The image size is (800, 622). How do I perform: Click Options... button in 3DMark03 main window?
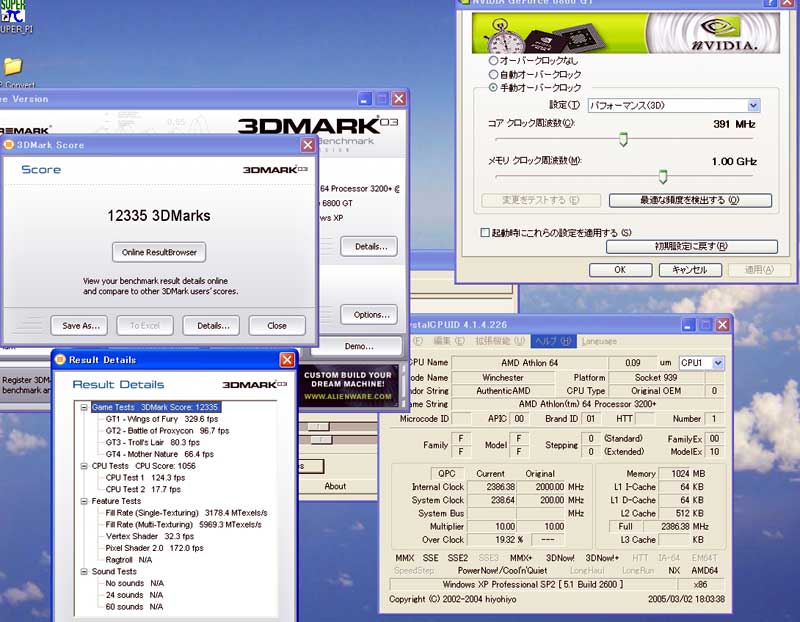[369, 315]
